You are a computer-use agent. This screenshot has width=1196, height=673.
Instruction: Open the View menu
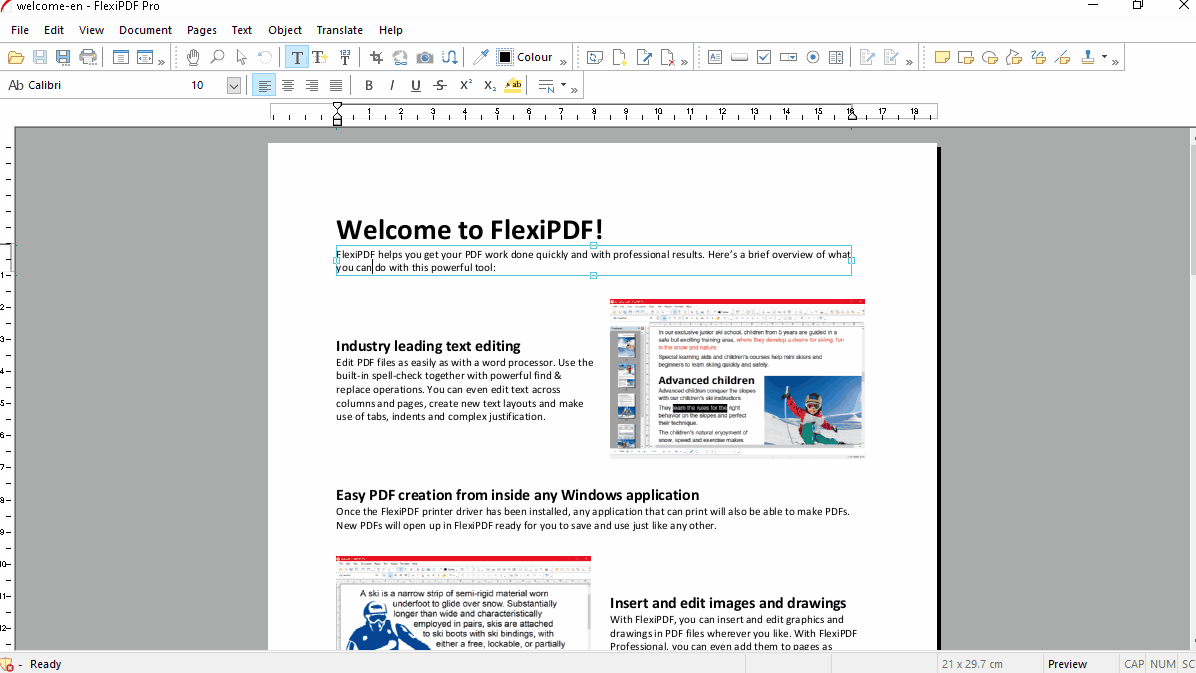tap(91, 30)
